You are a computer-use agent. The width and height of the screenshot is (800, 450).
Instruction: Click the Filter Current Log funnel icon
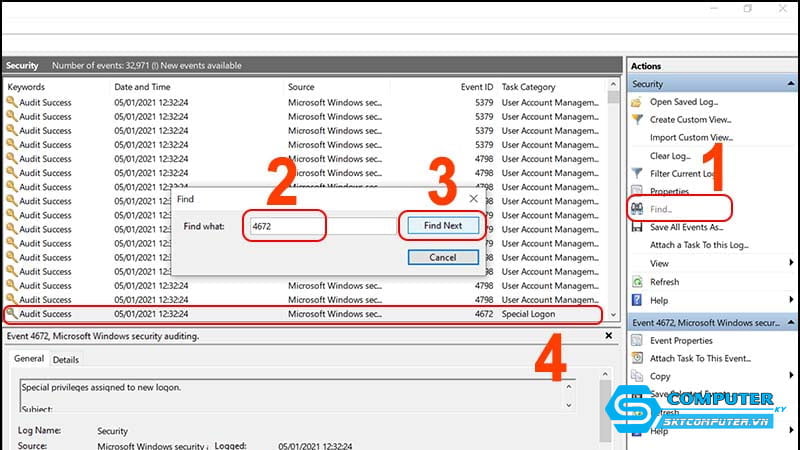coord(638,173)
